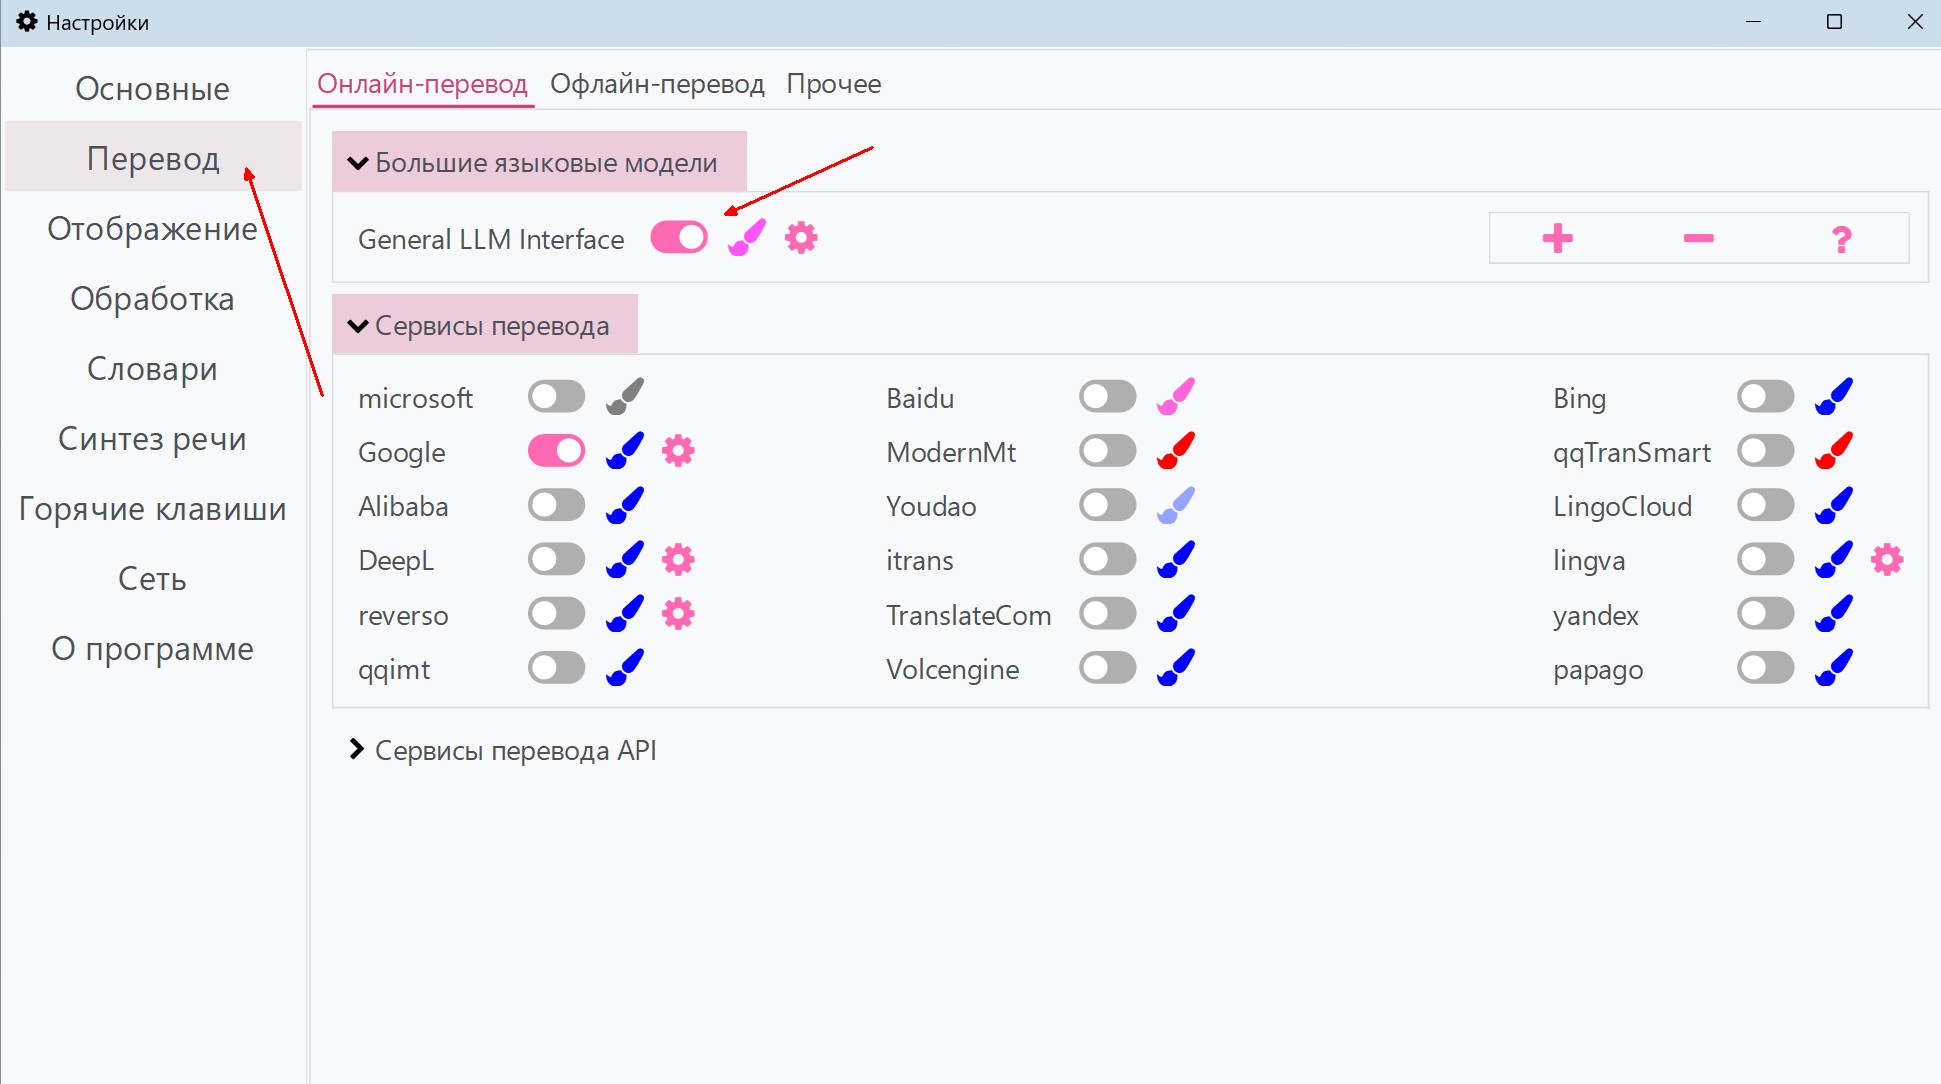The image size is (1941, 1084).
Task: Click the plus icon to add an LLM interface
Action: tap(1557, 238)
